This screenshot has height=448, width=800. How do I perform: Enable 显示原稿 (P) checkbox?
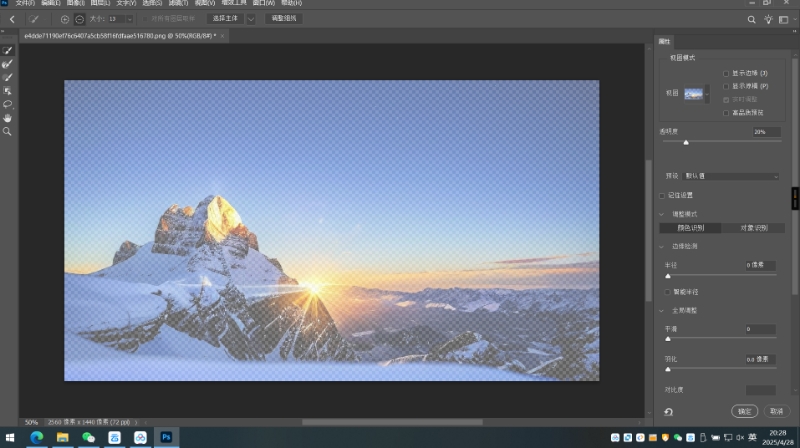click(x=726, y=86)
